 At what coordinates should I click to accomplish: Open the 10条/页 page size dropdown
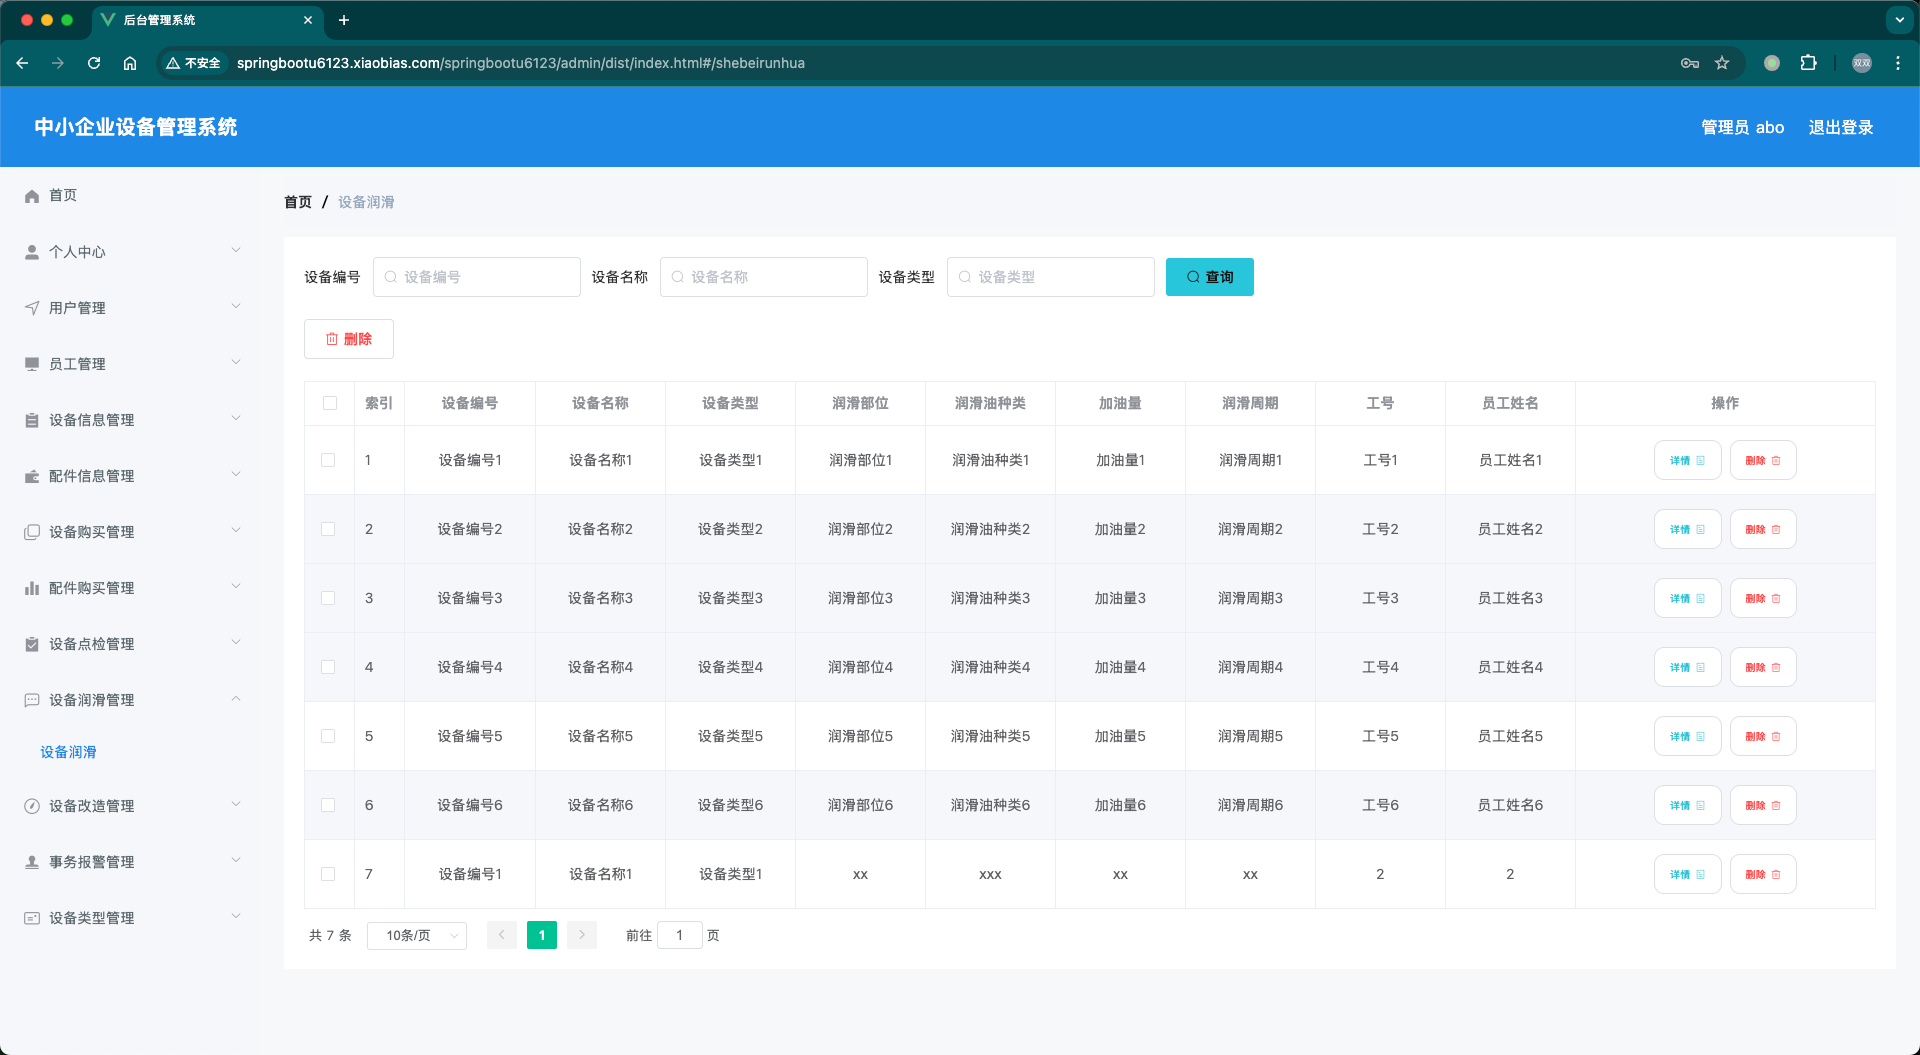tap(417, 936)
